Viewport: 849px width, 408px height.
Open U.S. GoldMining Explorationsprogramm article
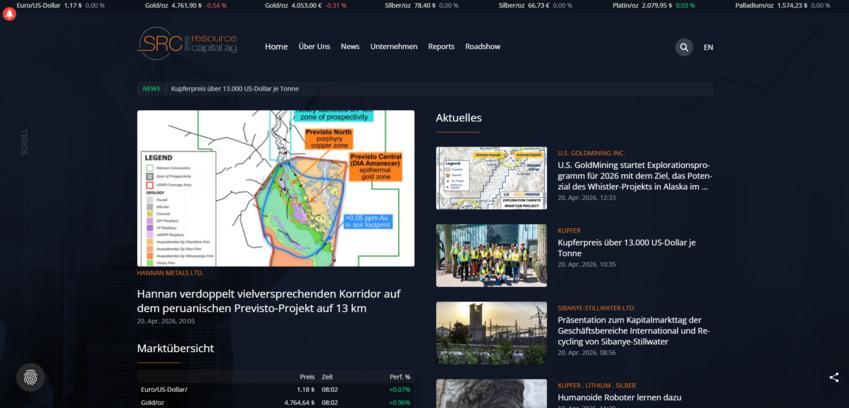[633, 175]
